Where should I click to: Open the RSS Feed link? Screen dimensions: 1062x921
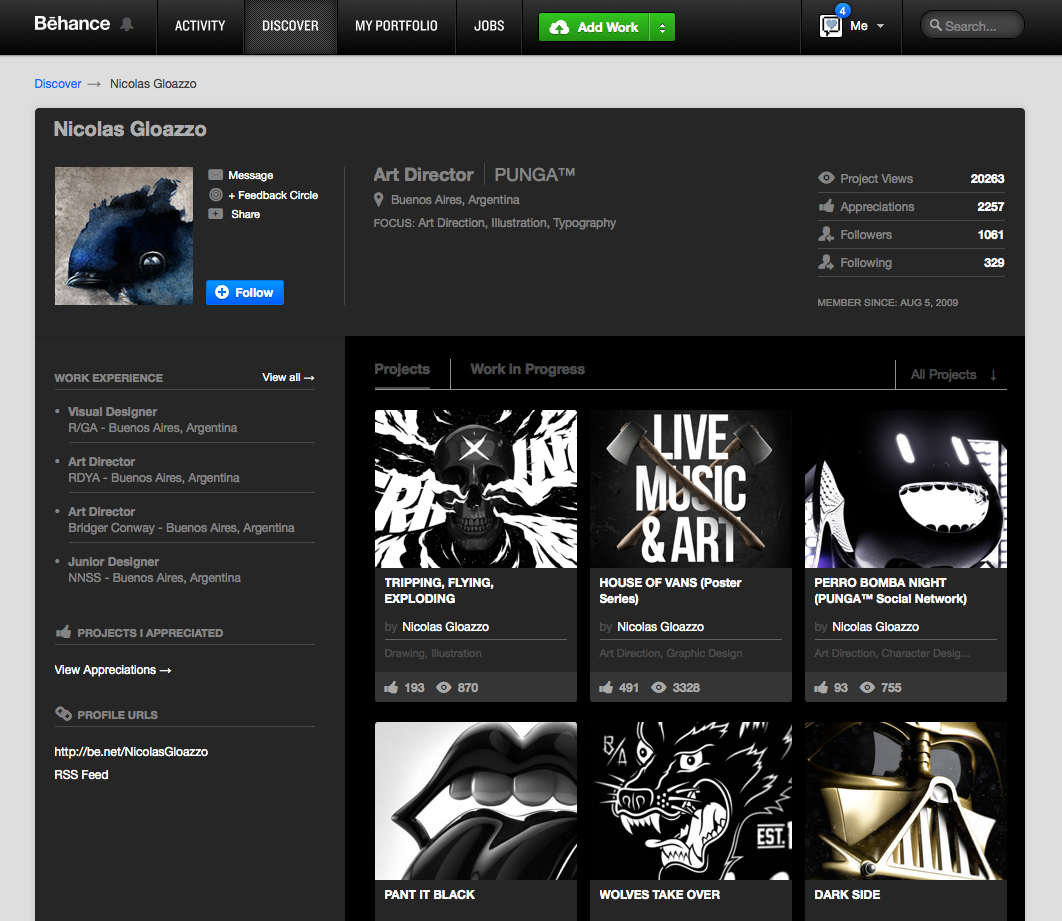coord(81,775)
